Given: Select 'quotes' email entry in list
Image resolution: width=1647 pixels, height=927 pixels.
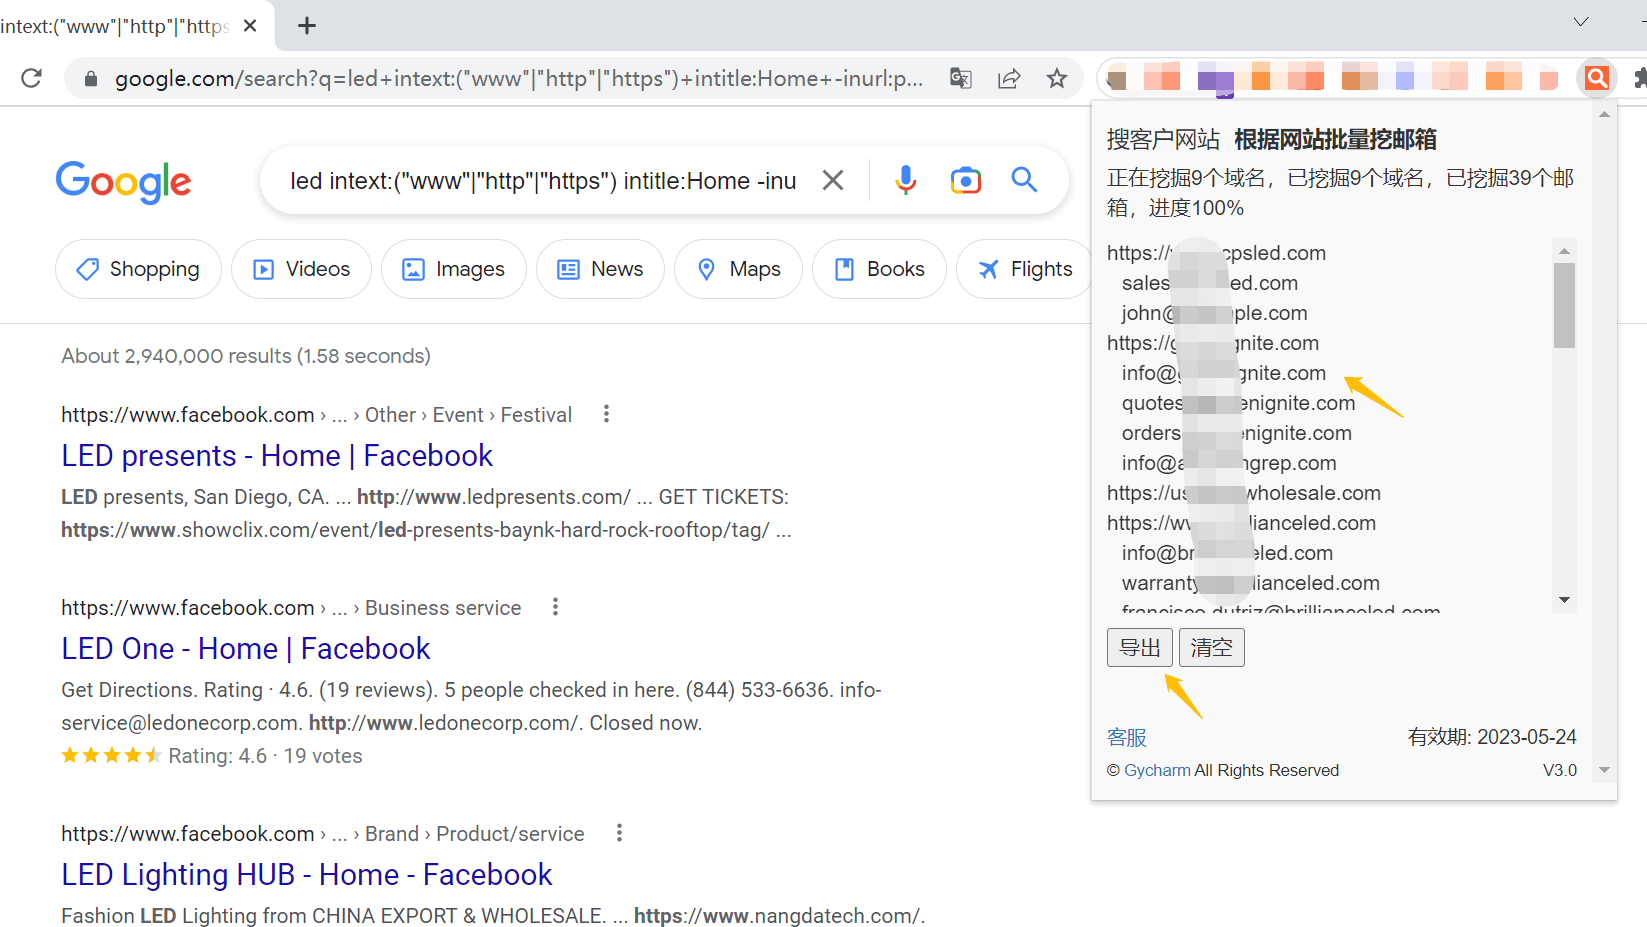Looking at the screenshot, I should [1238, 403].
